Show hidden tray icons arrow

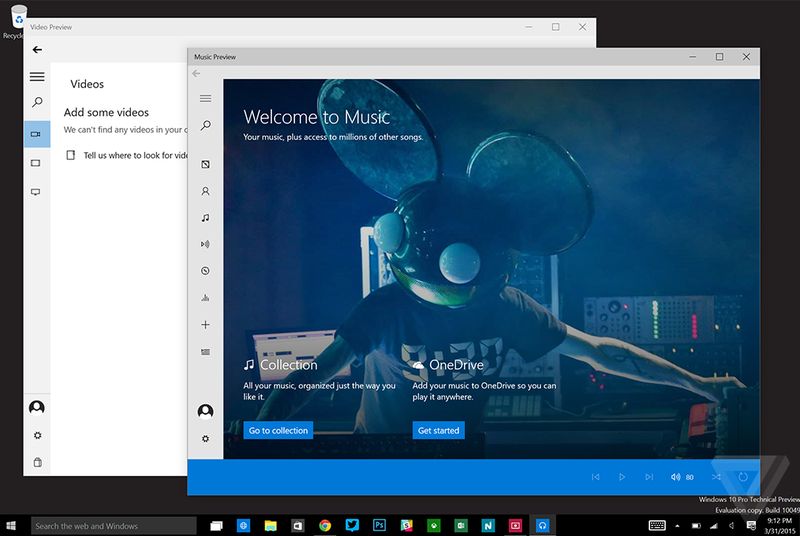[x=677, y=525]
